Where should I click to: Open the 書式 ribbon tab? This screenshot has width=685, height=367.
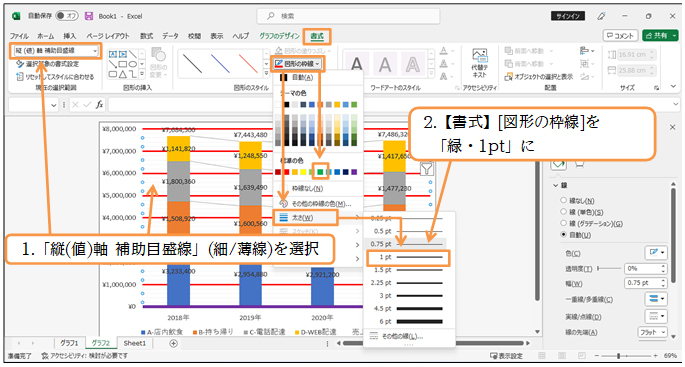click(317, 36)
